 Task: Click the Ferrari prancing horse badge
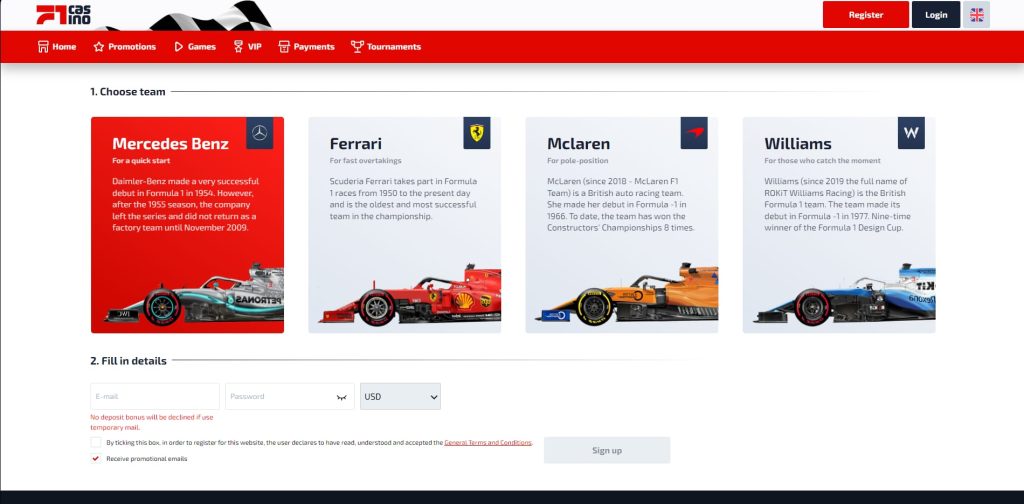pos(477,133)
